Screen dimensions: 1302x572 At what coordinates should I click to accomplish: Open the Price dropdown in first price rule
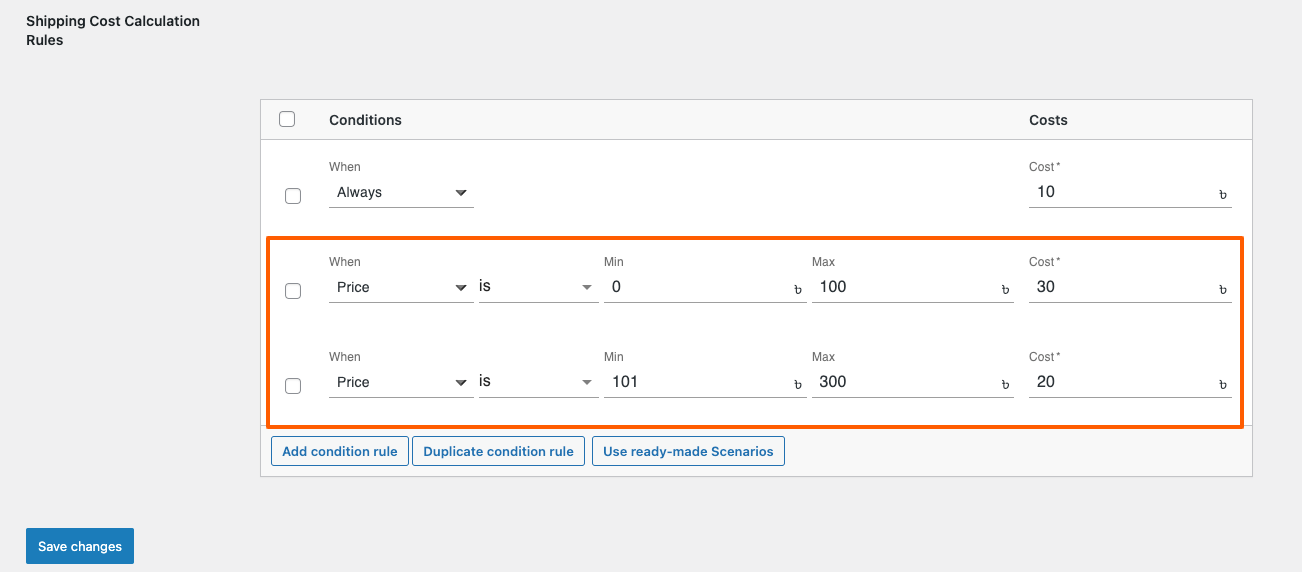click(400, 287)
